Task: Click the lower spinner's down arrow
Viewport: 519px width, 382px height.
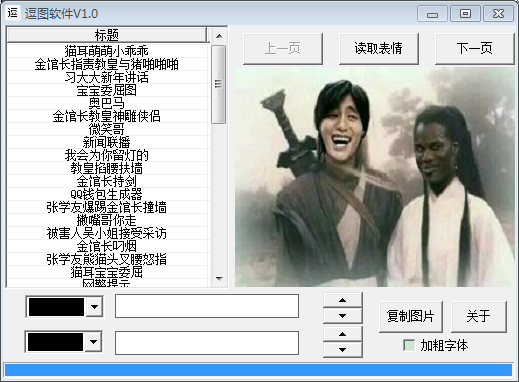Action: pyautogui.click(x=342, y=350)
